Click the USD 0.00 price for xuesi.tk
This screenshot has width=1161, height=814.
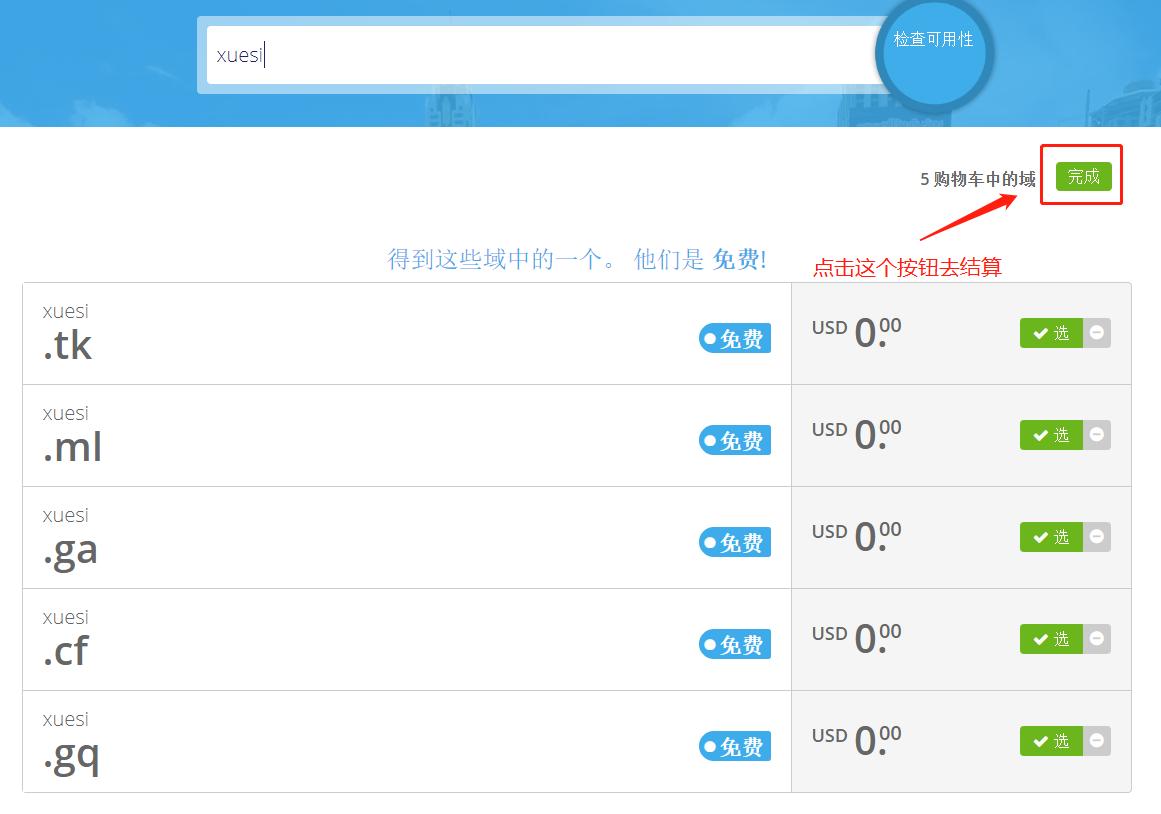click(x=857, y=332)
